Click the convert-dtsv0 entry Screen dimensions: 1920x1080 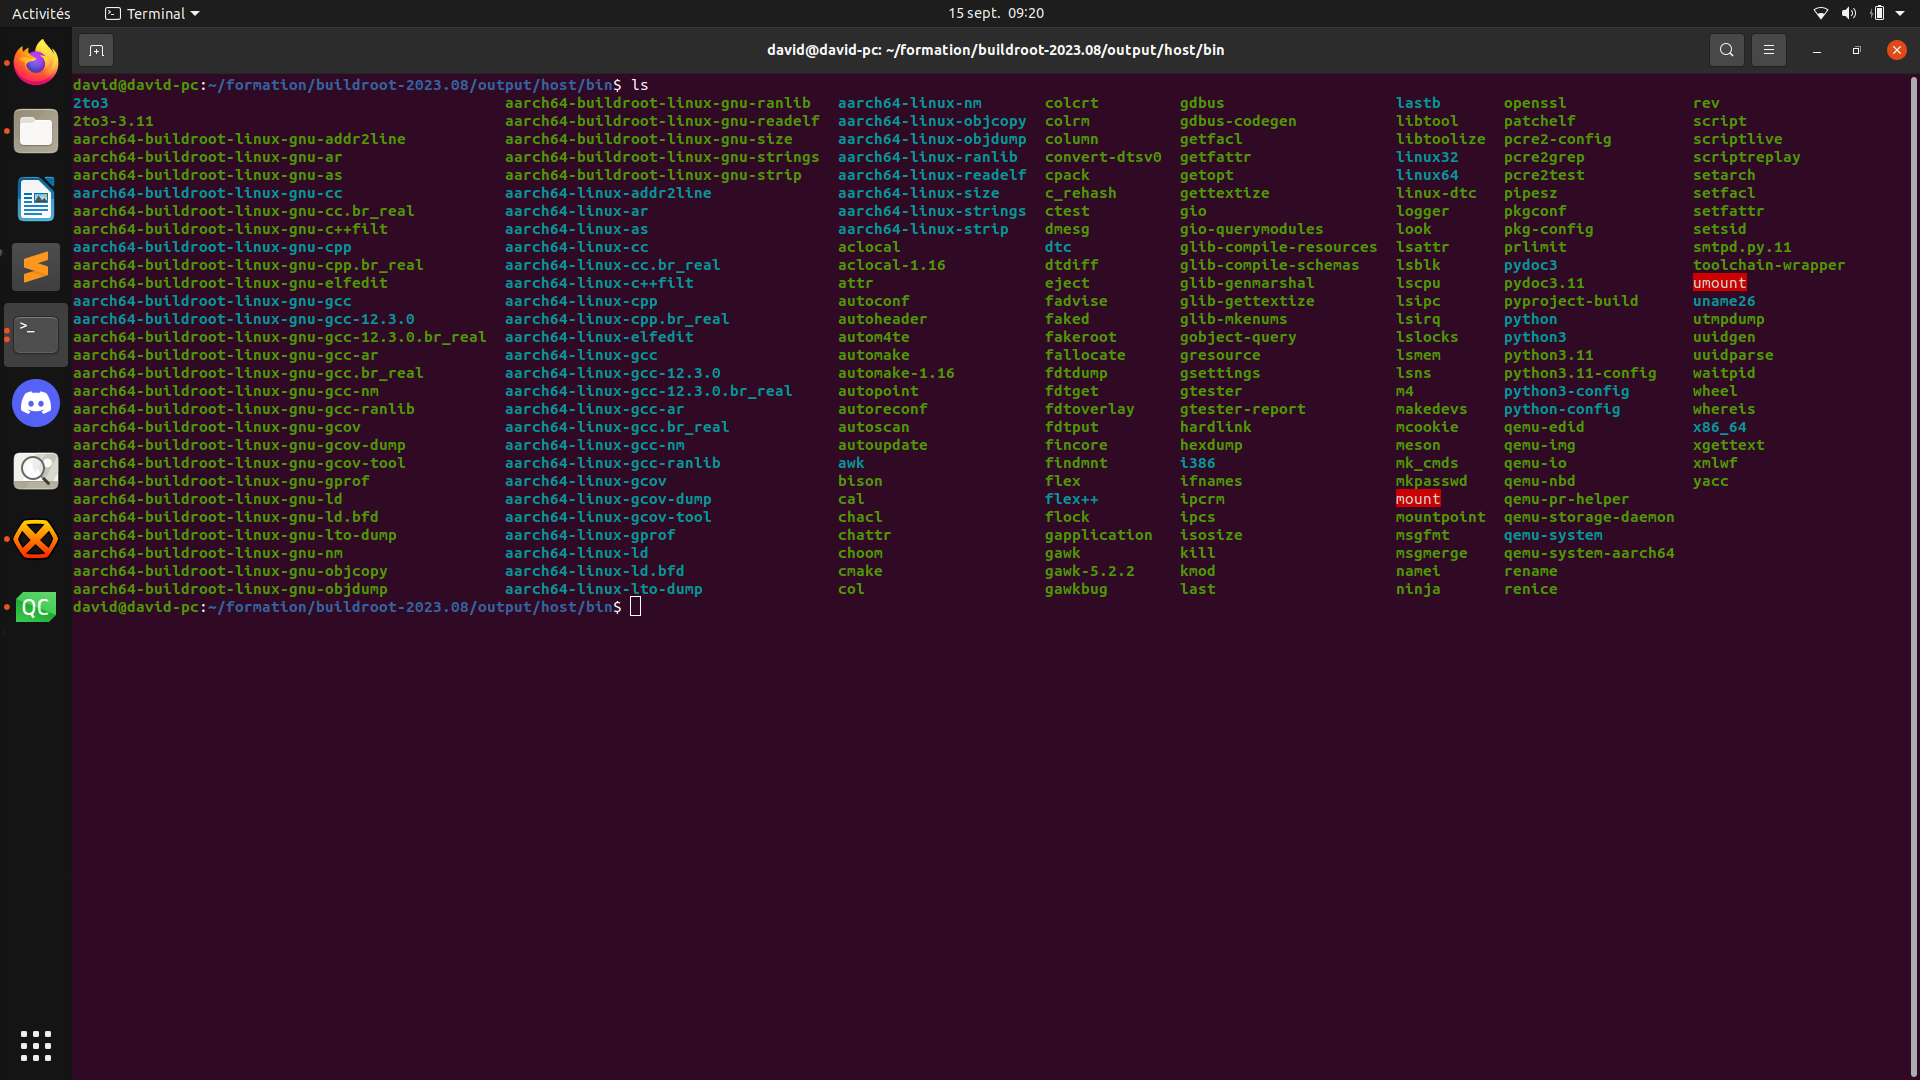[x=1103, y=157]
